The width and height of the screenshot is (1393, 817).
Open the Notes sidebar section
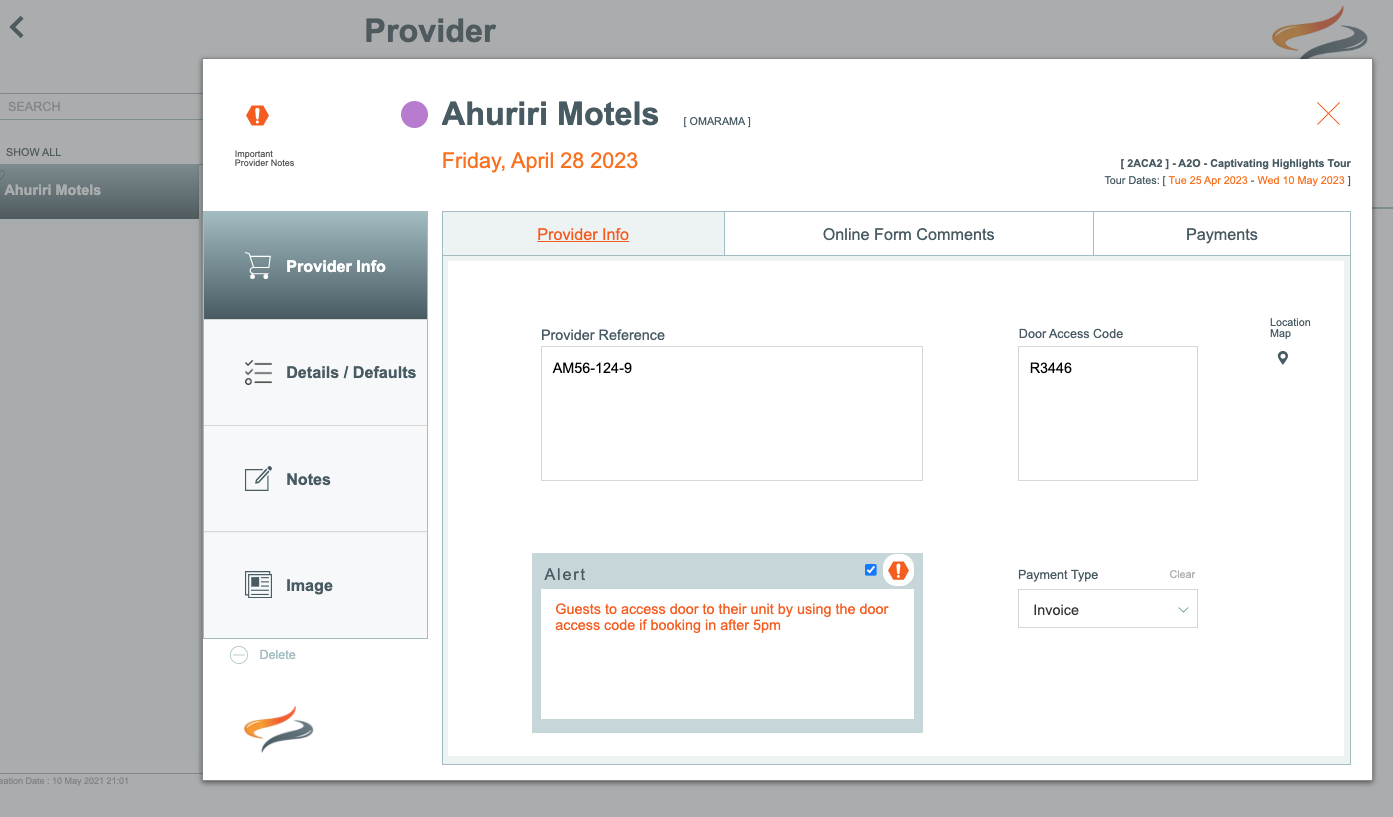pos(315,479)
